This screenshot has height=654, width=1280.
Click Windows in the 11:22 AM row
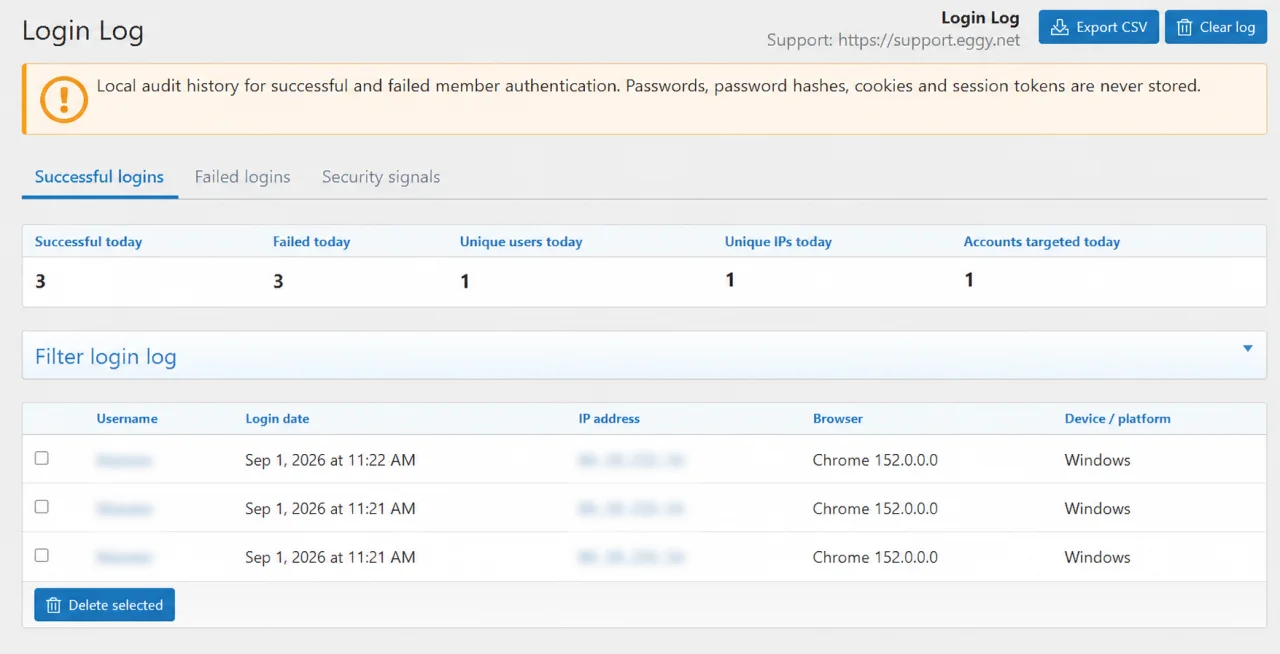pyautogui.click(x=1097, y=460)
